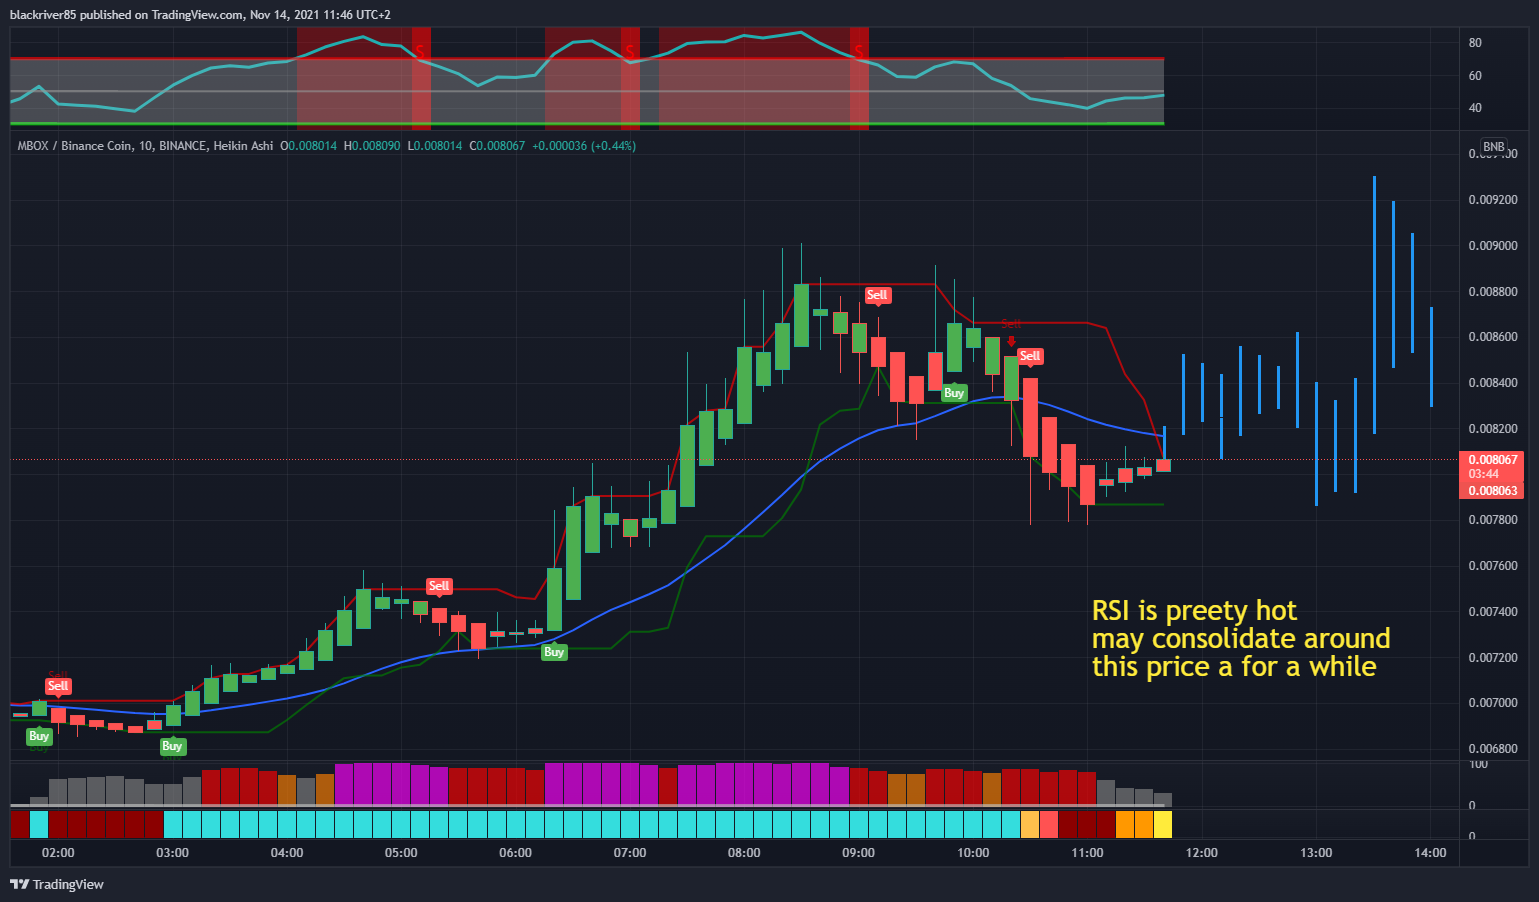The image size is (1539, 902).
Task: Click the Sell signal label near 02:00
Action: point(58,686)
